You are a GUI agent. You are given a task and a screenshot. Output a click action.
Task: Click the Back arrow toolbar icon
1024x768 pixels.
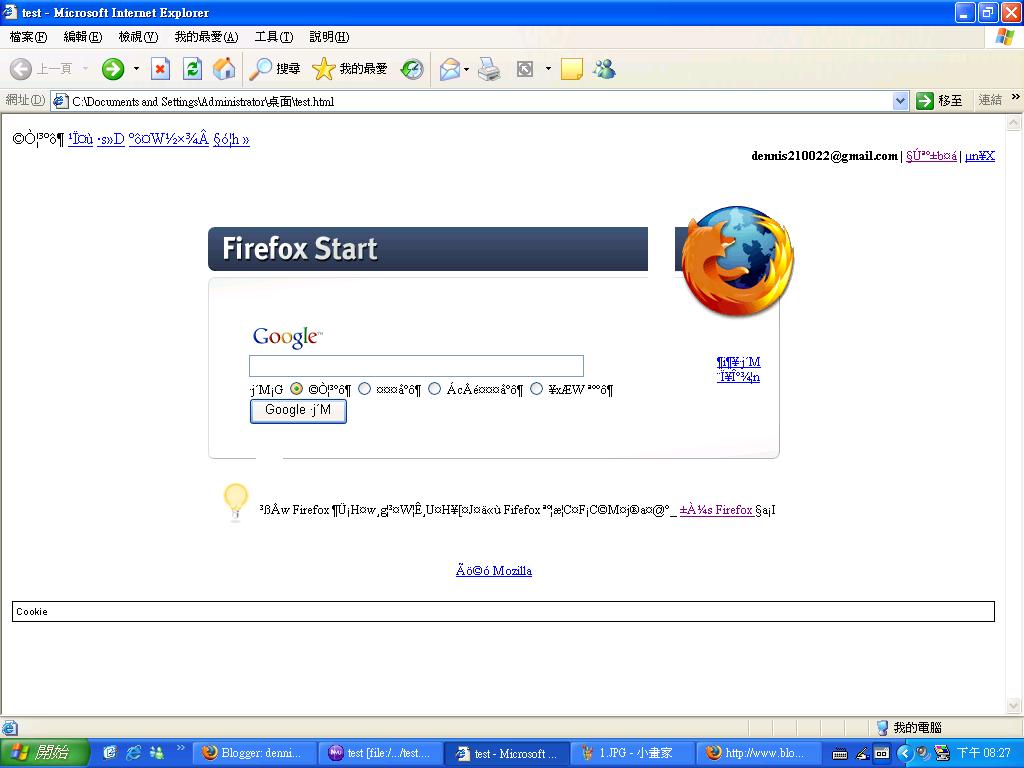point(21,69)
